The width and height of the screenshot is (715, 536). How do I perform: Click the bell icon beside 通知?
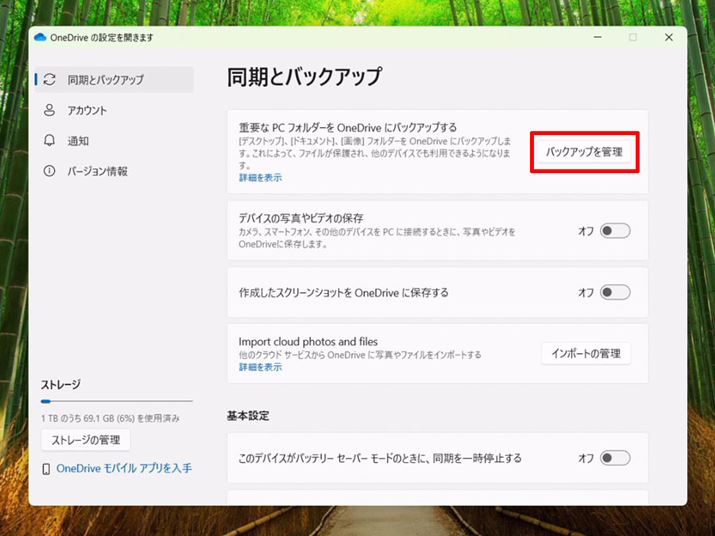pos(49,141)
